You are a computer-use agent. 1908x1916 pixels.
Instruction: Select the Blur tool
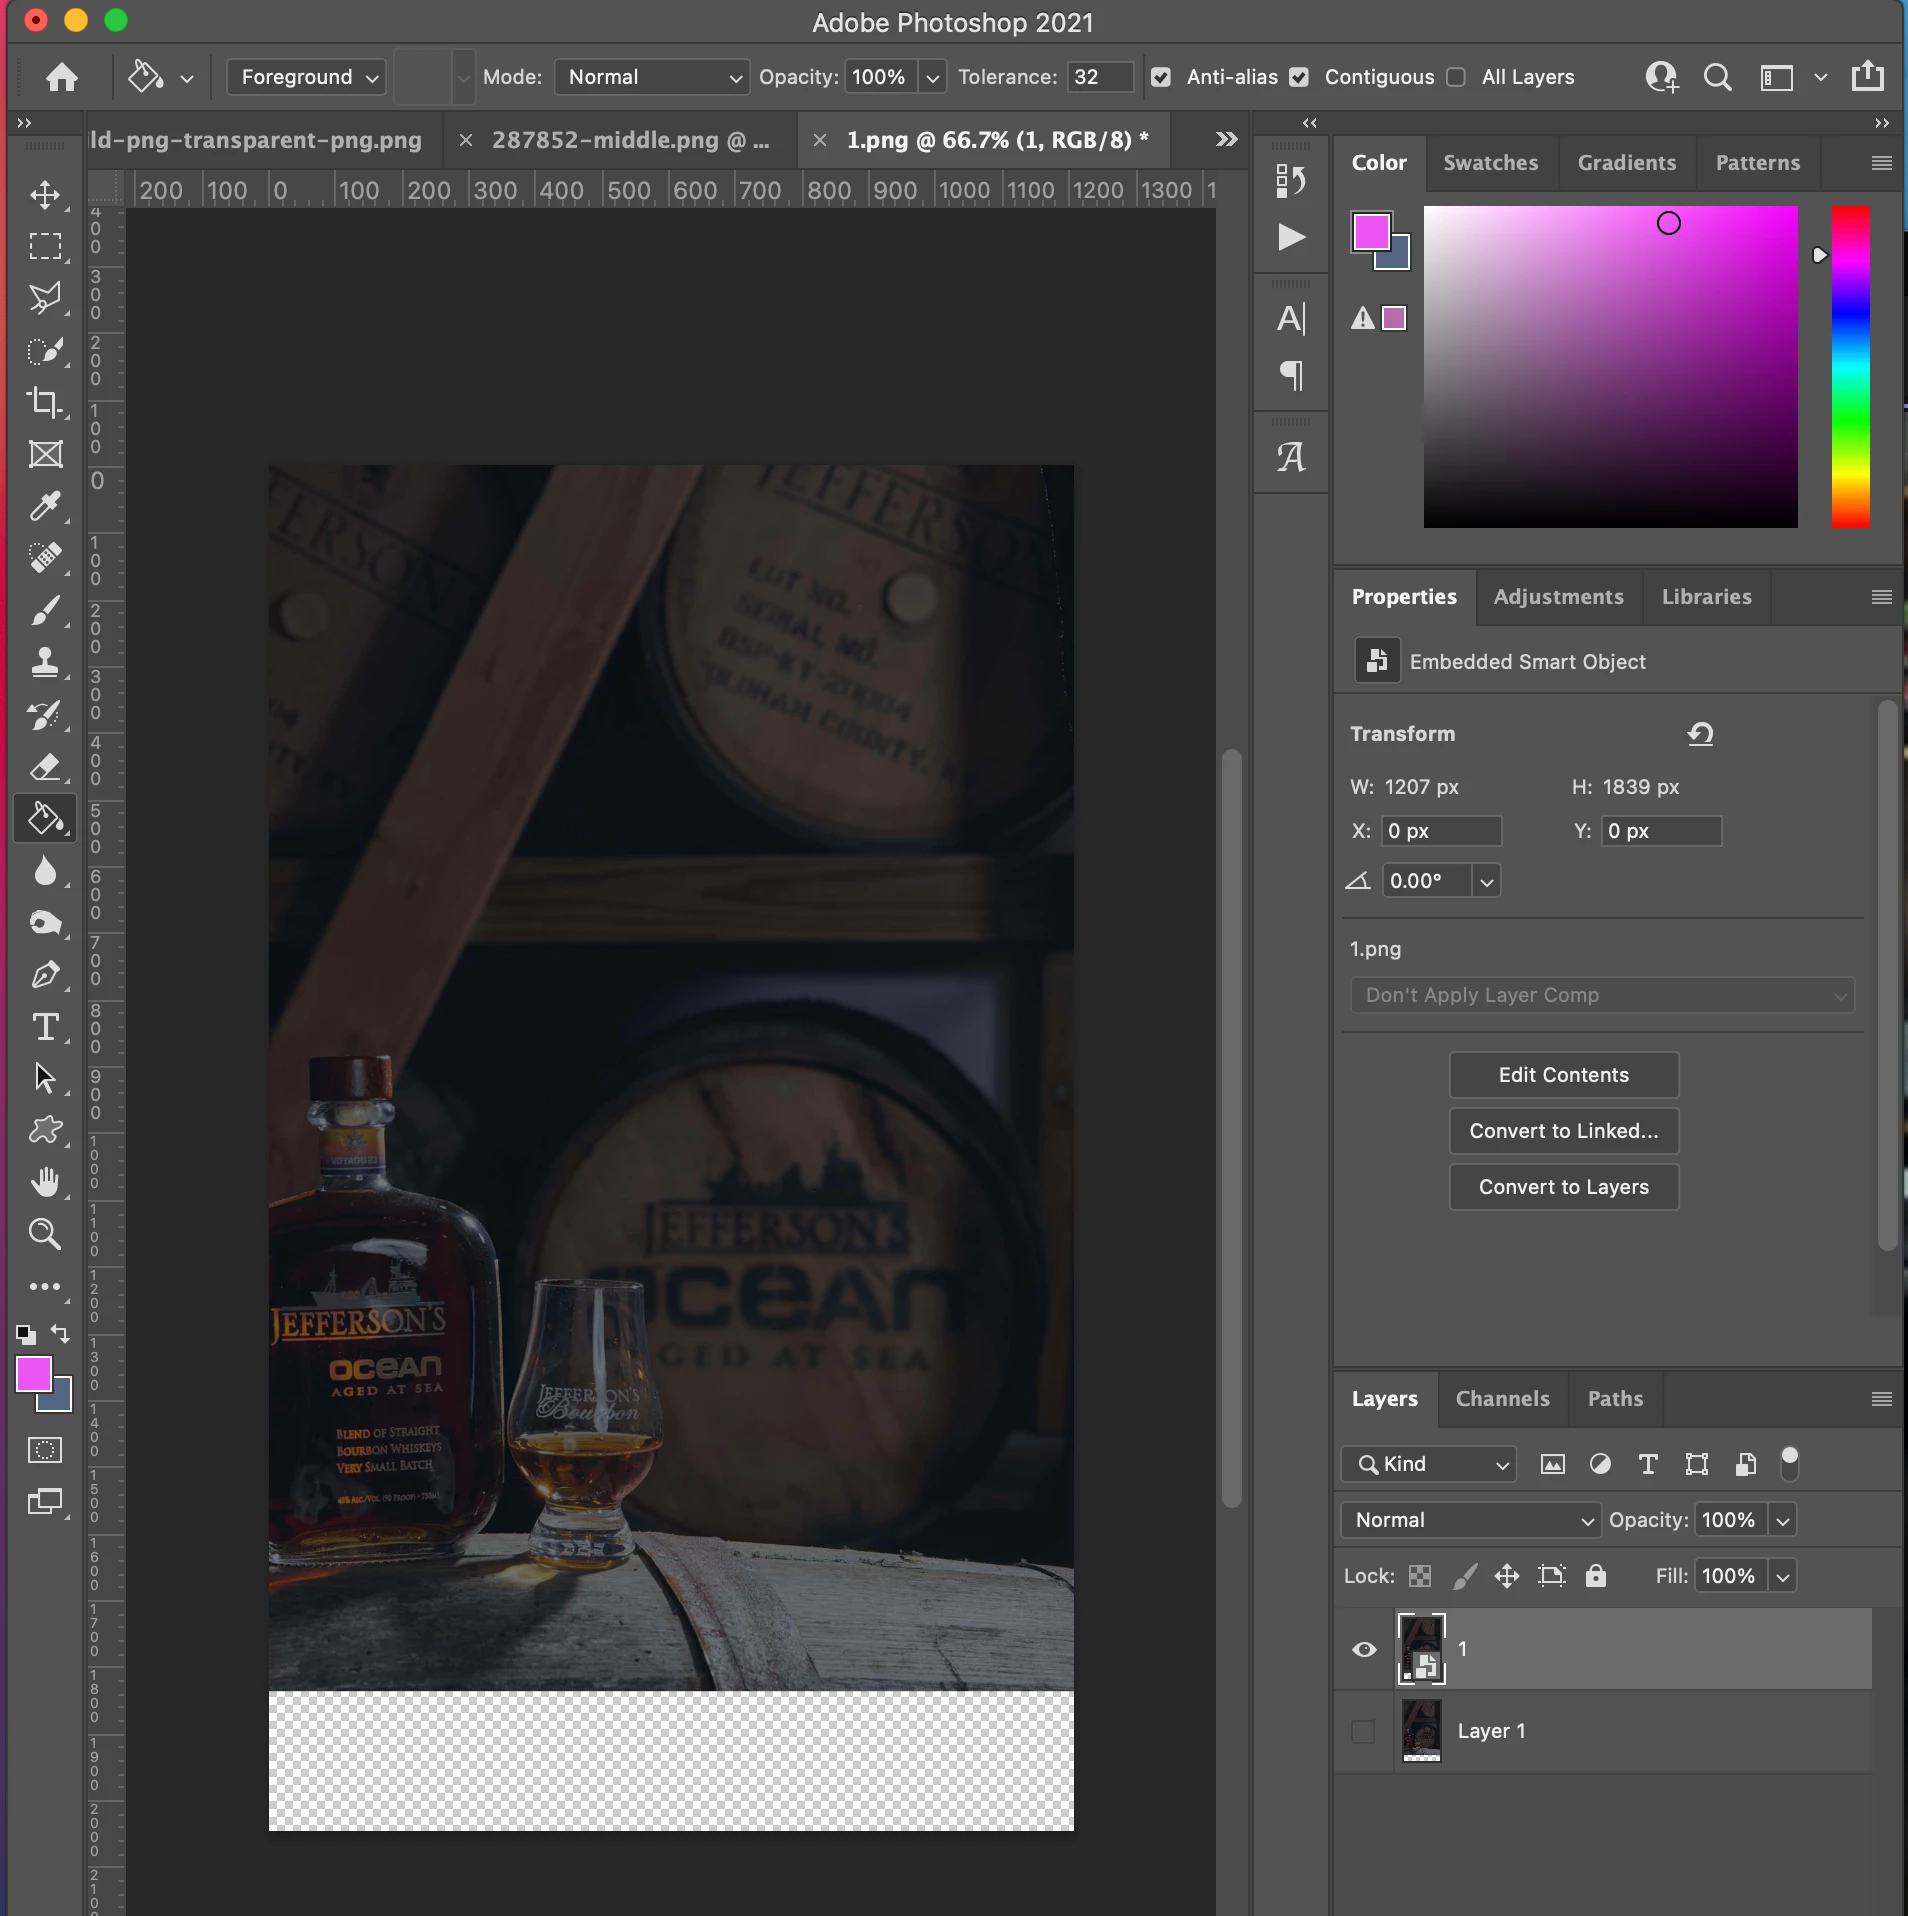[45, 871]
